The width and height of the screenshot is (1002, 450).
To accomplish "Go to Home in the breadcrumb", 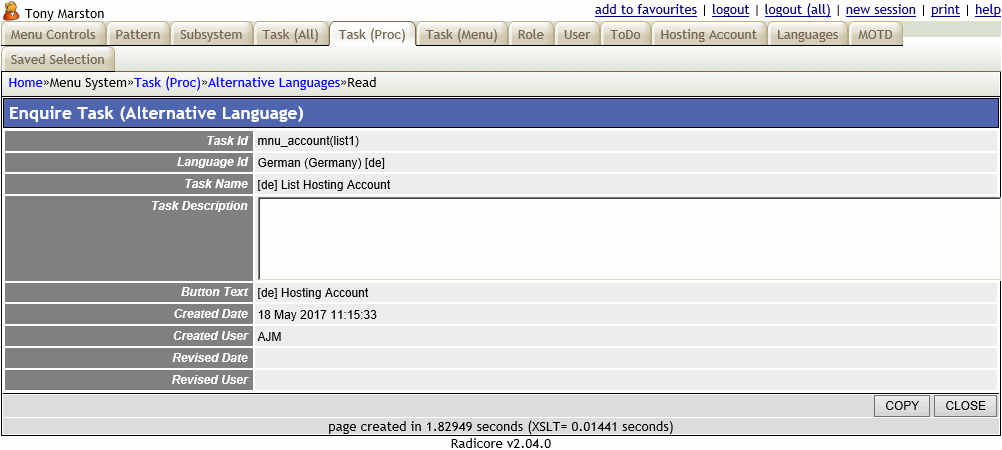I will click(26, 82).
